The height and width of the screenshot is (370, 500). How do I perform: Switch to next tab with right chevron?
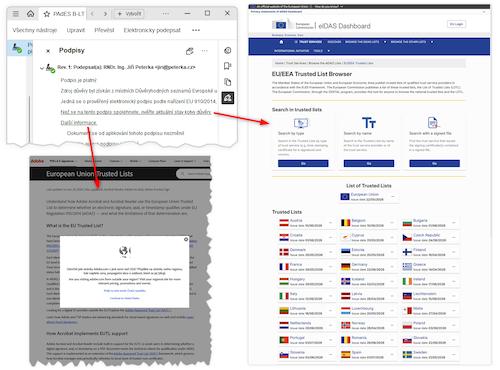105,14
